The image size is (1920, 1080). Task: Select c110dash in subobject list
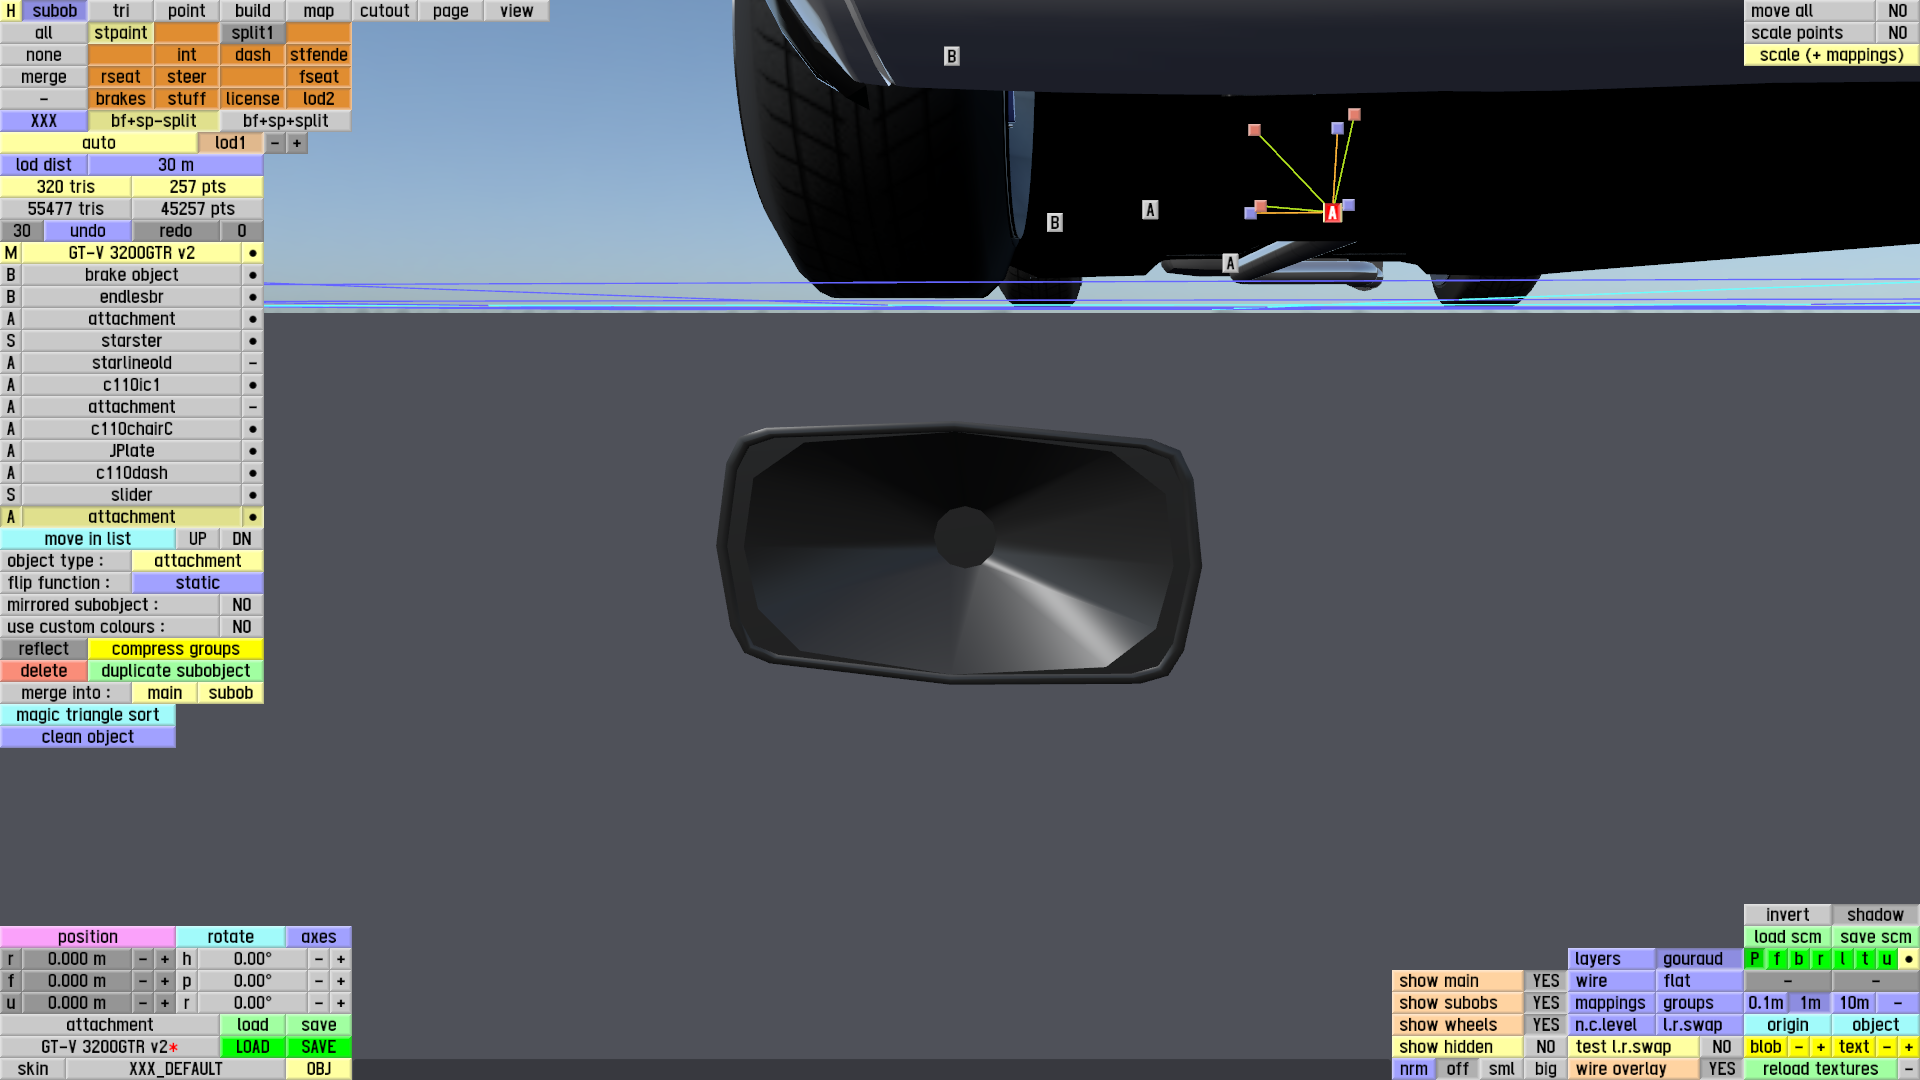[x=131, y=473]
